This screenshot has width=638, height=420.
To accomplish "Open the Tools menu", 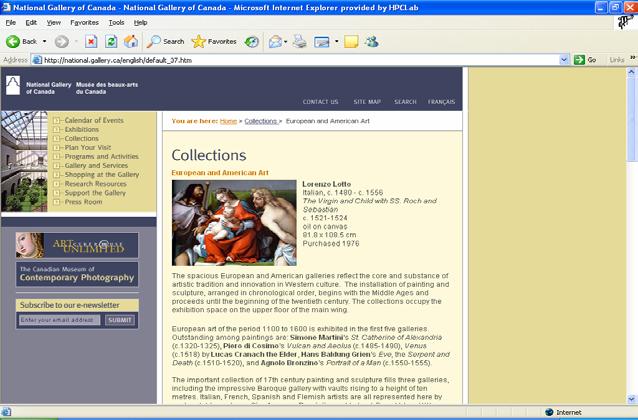I will click(116, 22).
